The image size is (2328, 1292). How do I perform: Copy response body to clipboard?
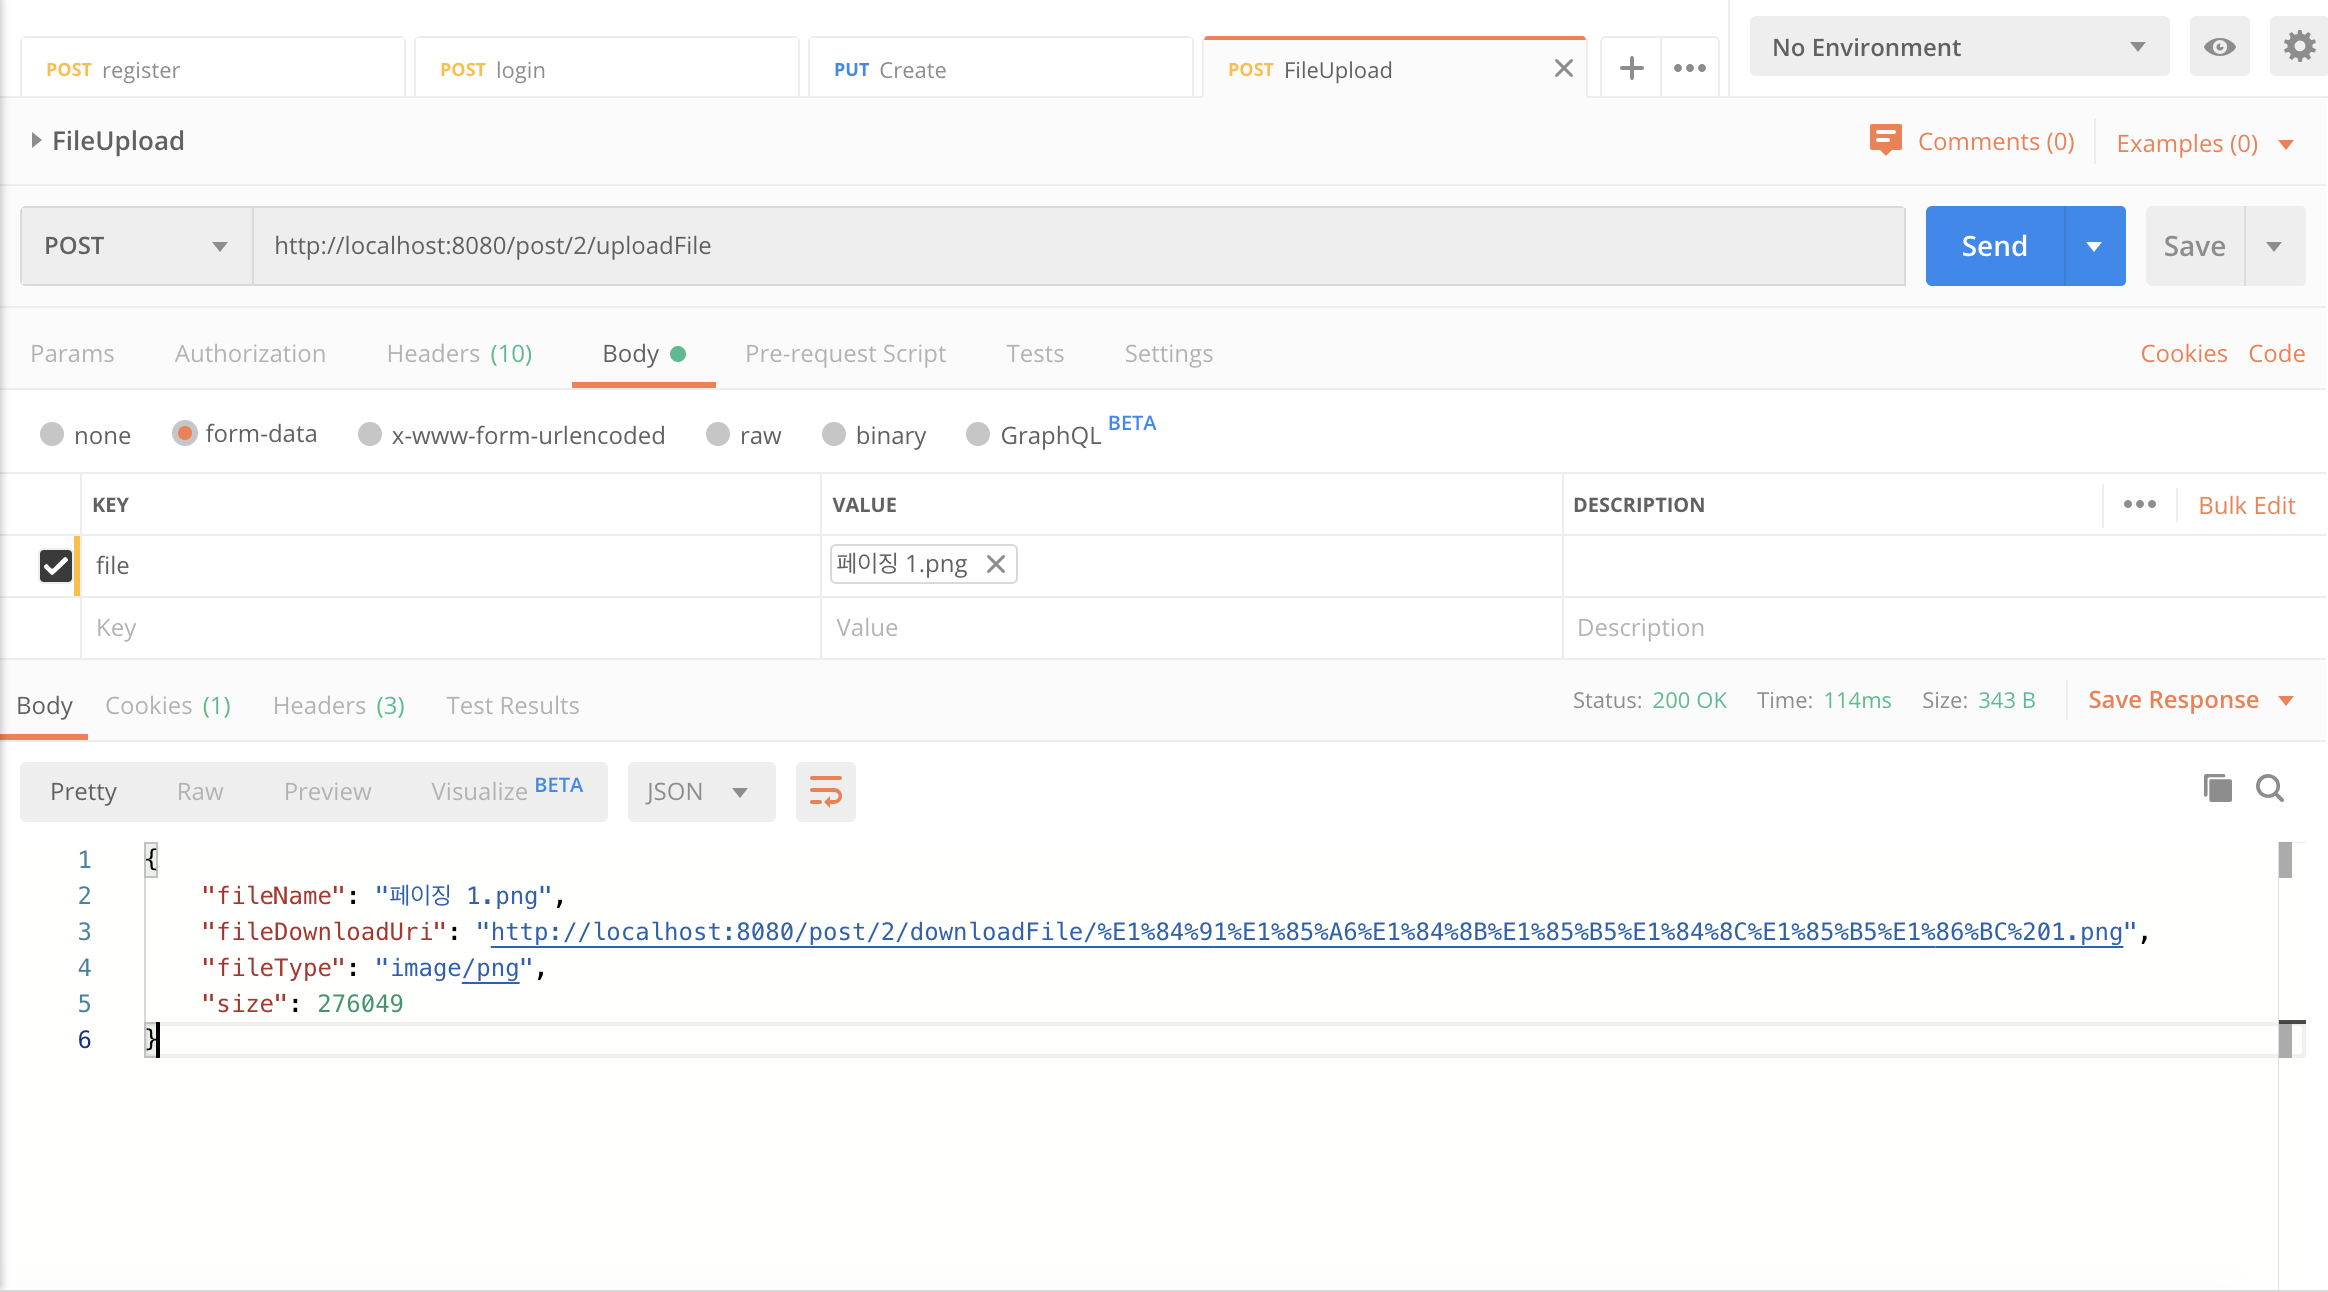tap(2217, 788)
